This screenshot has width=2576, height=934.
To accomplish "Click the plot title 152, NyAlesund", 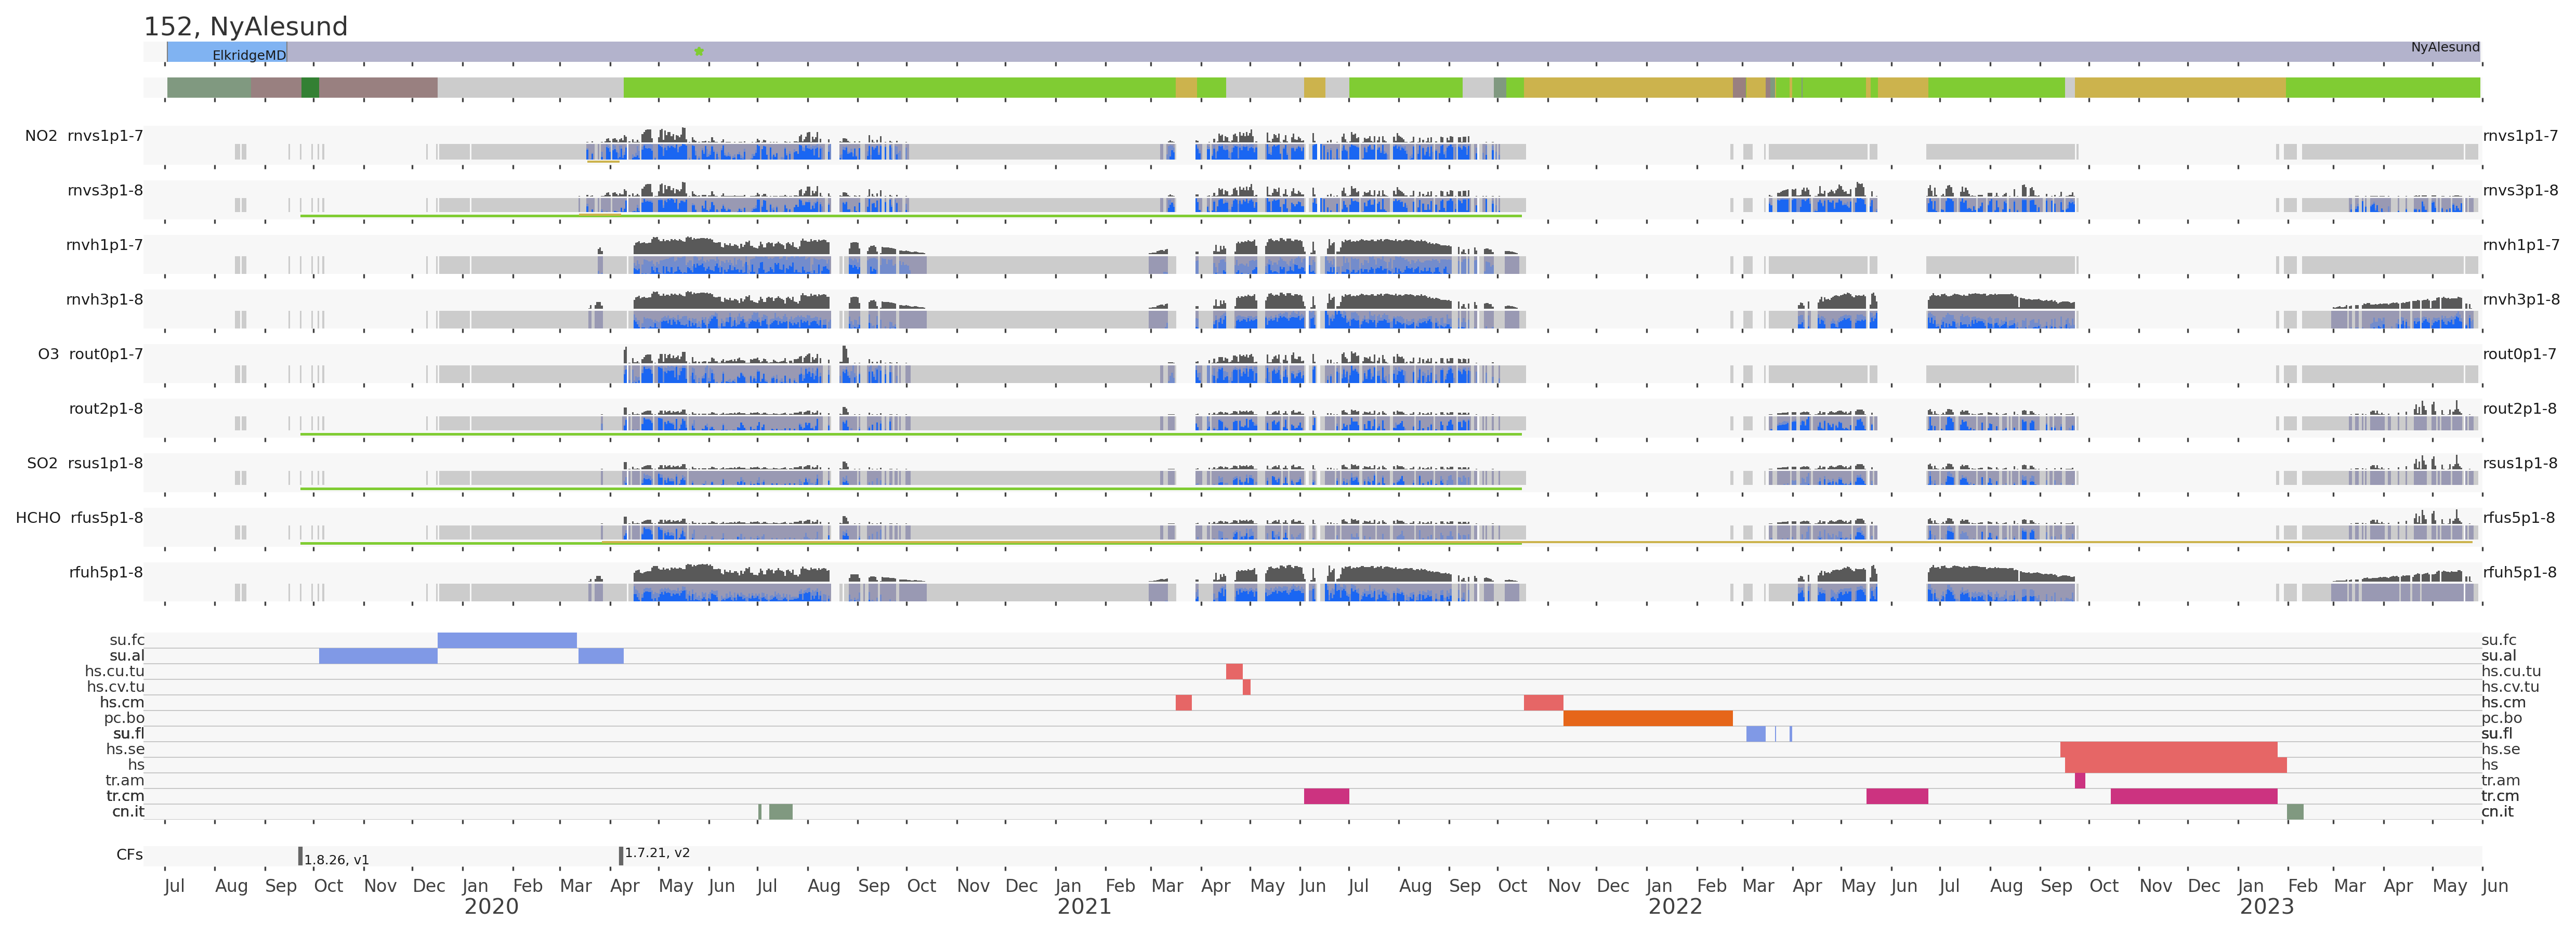I will coord(246,27).
